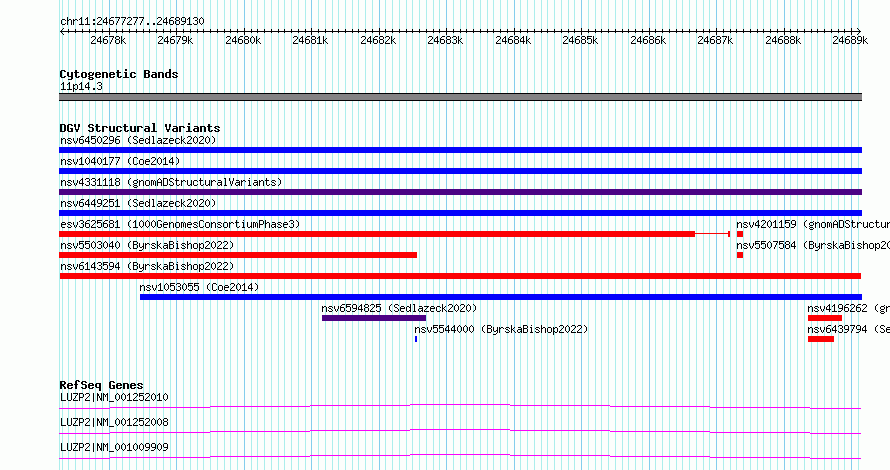Open transcript LUZP2|NM_001252008 label
890x470 pixels.
[x=114, y=422]
